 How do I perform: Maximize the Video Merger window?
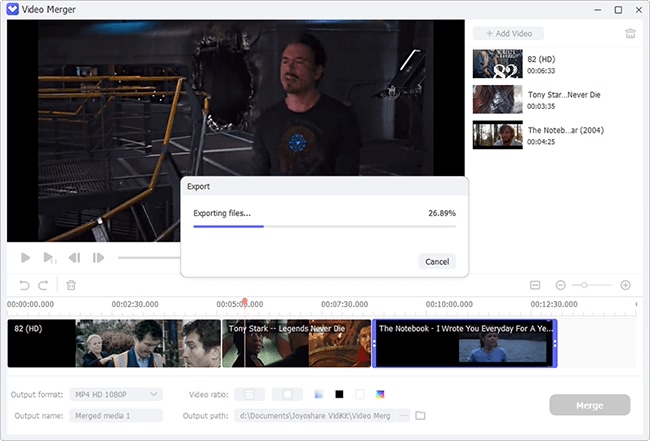click(x=618, y=10)
